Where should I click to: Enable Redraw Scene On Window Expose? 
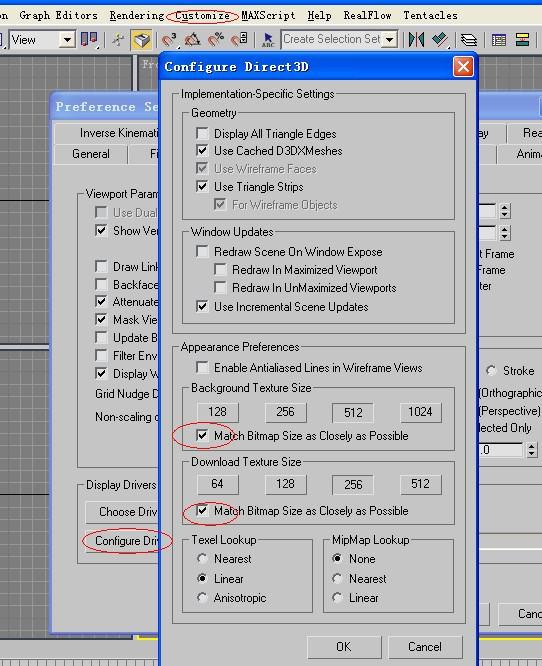[202, 252]
